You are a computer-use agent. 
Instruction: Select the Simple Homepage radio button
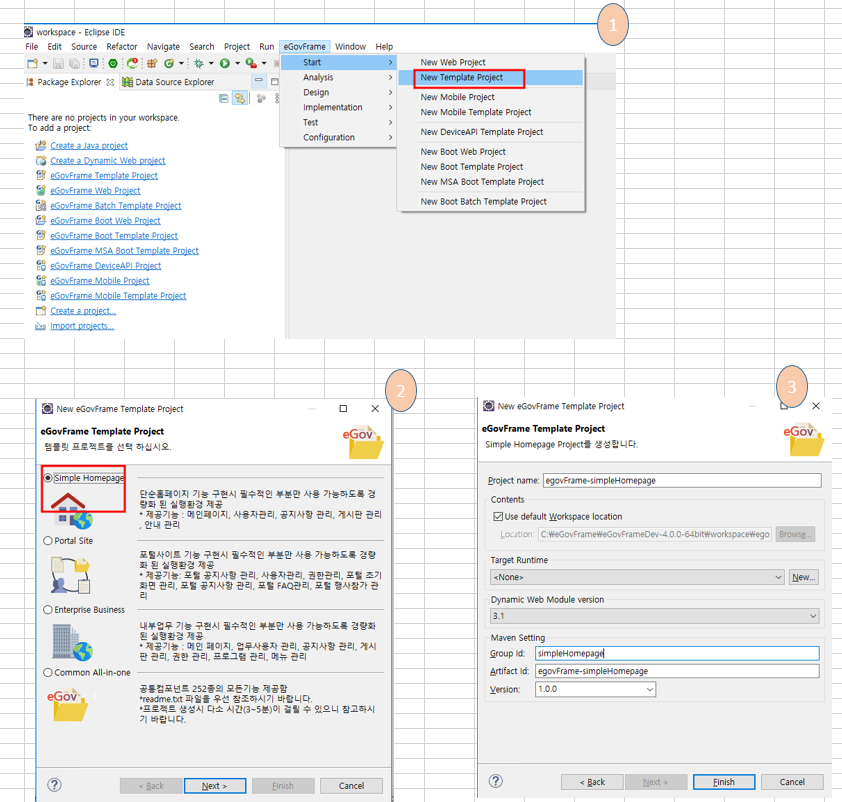tap(48, 478)
